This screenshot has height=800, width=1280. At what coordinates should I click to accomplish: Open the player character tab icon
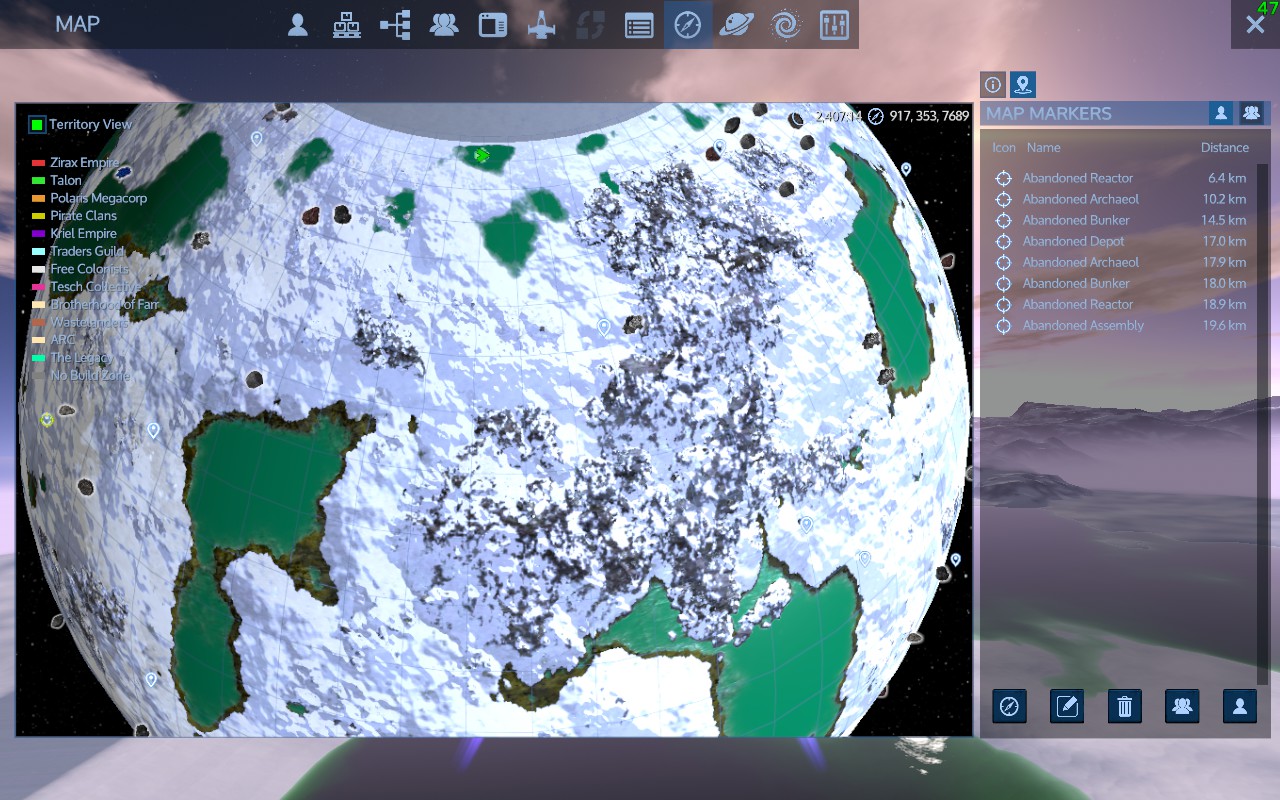[x=297, y=25]
